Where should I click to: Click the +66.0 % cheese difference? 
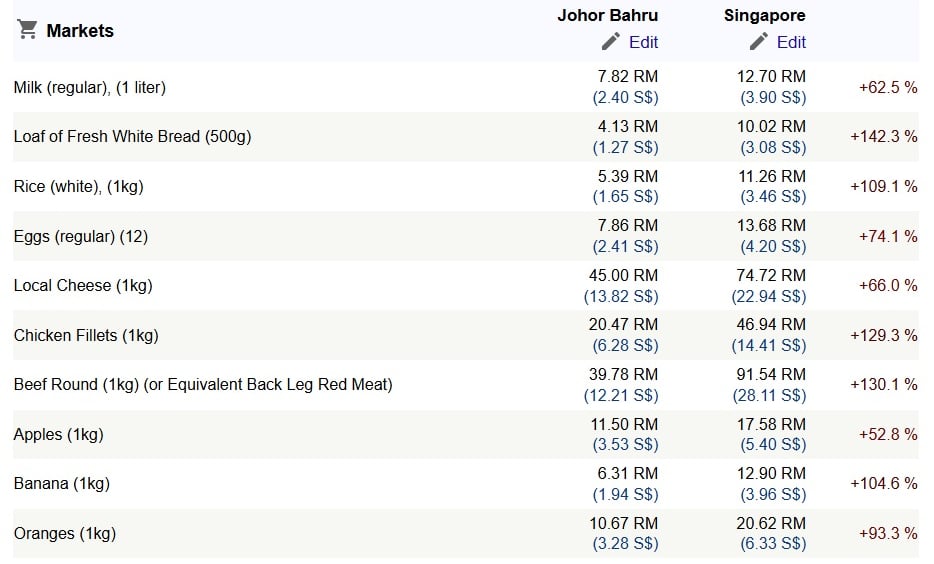click(x=888, y=285)
